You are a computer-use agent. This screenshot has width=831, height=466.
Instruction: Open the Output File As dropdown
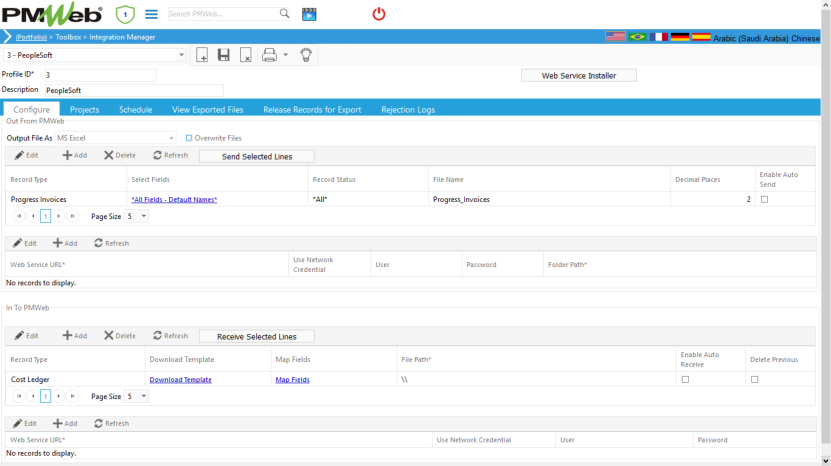(x=171, y=138)
